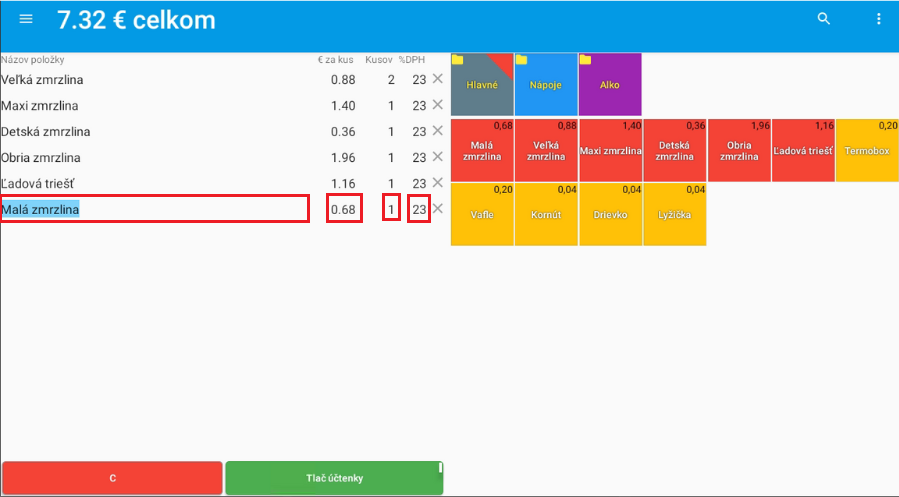Image resolution: width=899 pixels, height=497 pixels.
Task: Select the Lyžička product tile
Action: tap(674, 214)
